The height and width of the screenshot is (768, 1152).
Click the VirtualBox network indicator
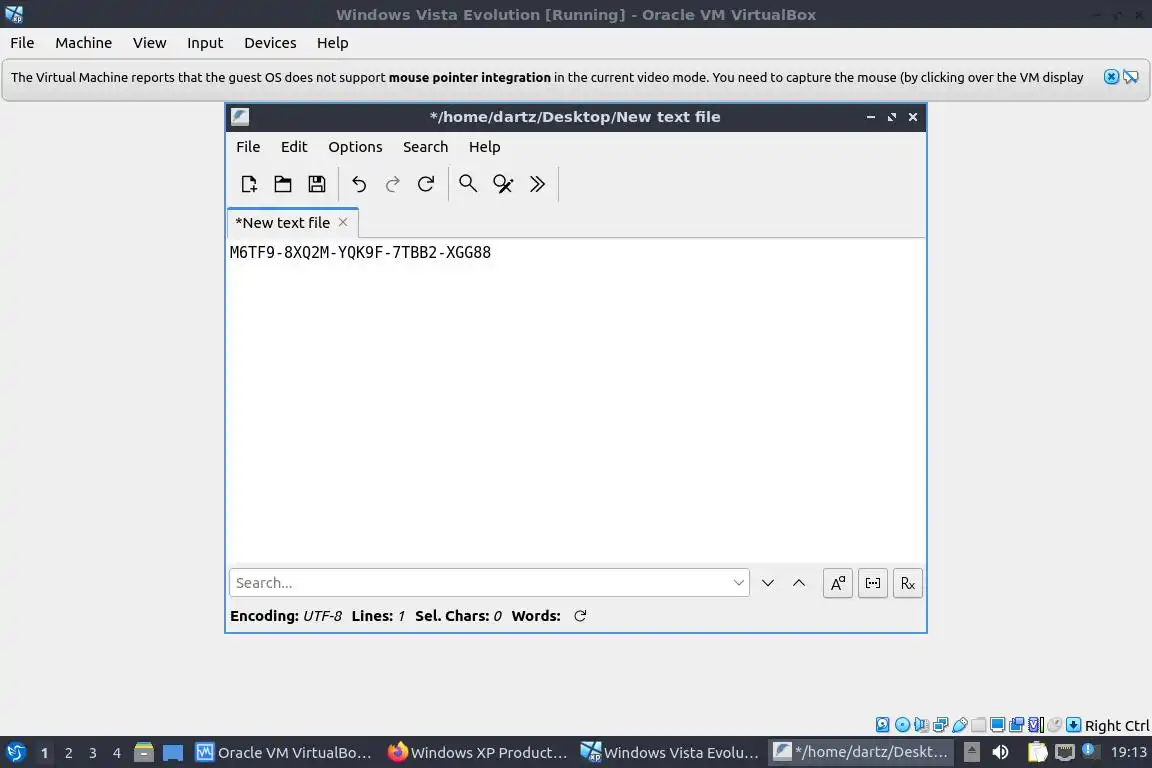pyautogui.click(x=940, y=725)
